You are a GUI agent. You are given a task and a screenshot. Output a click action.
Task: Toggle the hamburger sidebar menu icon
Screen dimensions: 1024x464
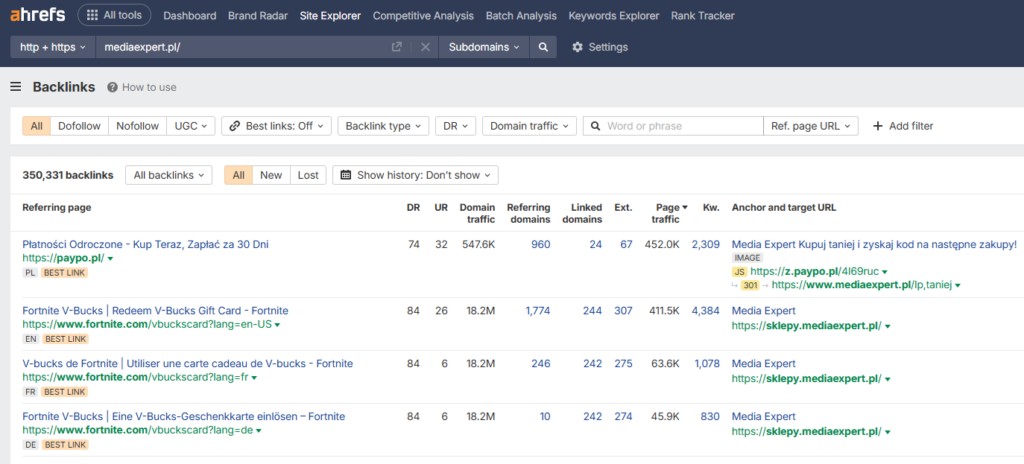coord(16,87)
